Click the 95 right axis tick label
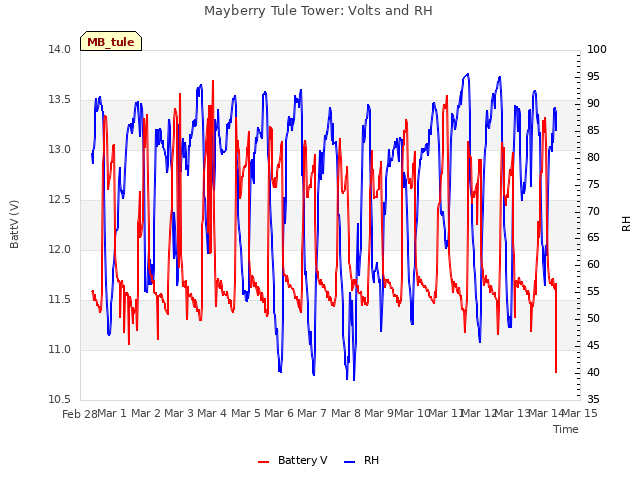Screen dimensions: 640x480 [x=593, y=76]
